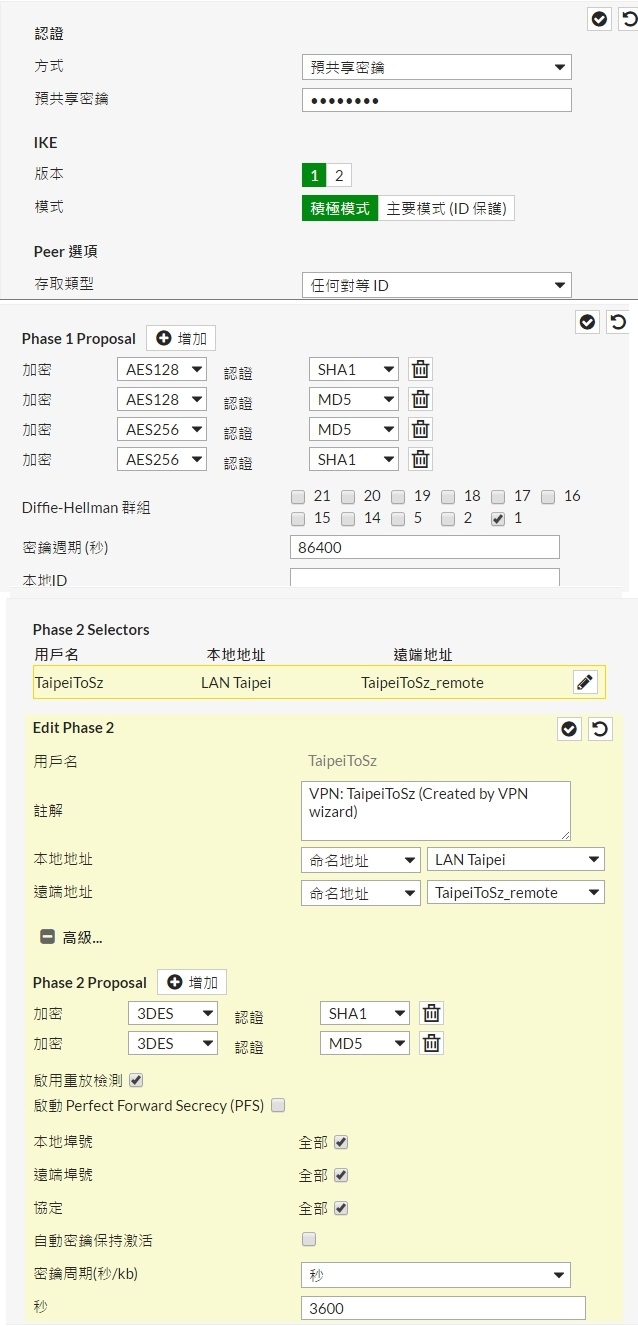Enable Diffie-Hellman group 14 checkbox

tap(348, 519)
